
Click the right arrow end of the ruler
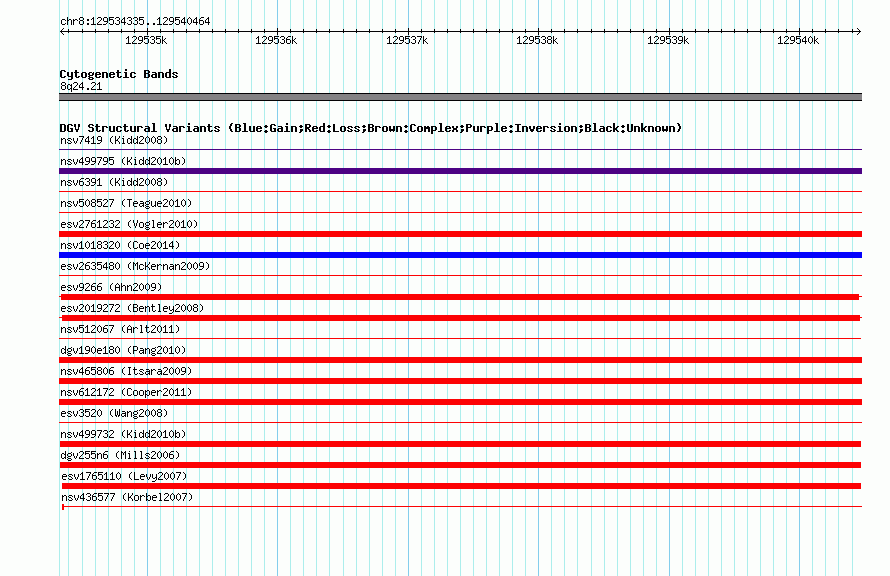click(858, 31)
